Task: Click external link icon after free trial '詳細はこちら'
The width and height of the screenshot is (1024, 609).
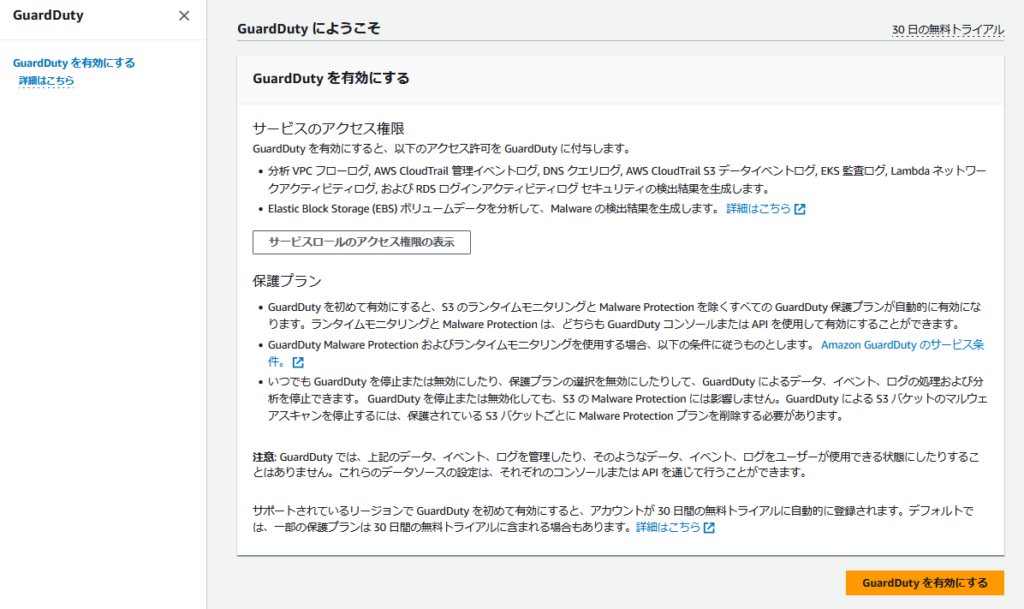Action: point(709,527)
